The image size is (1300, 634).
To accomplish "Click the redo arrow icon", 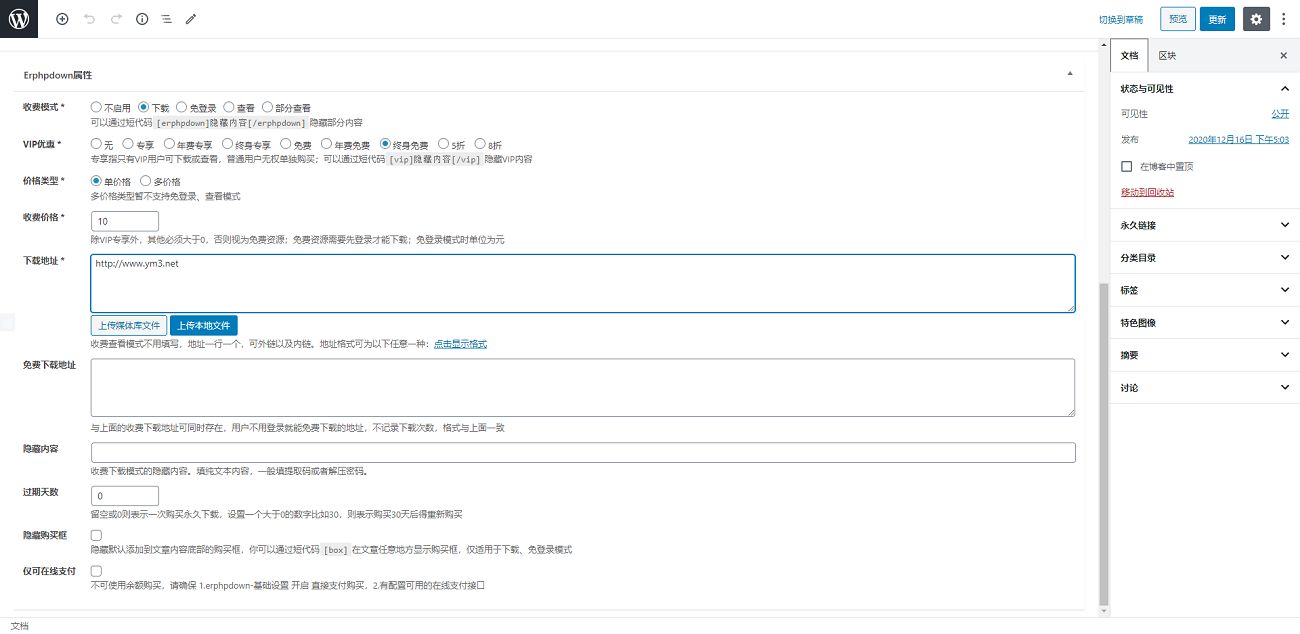I will [x=115, y=19].
